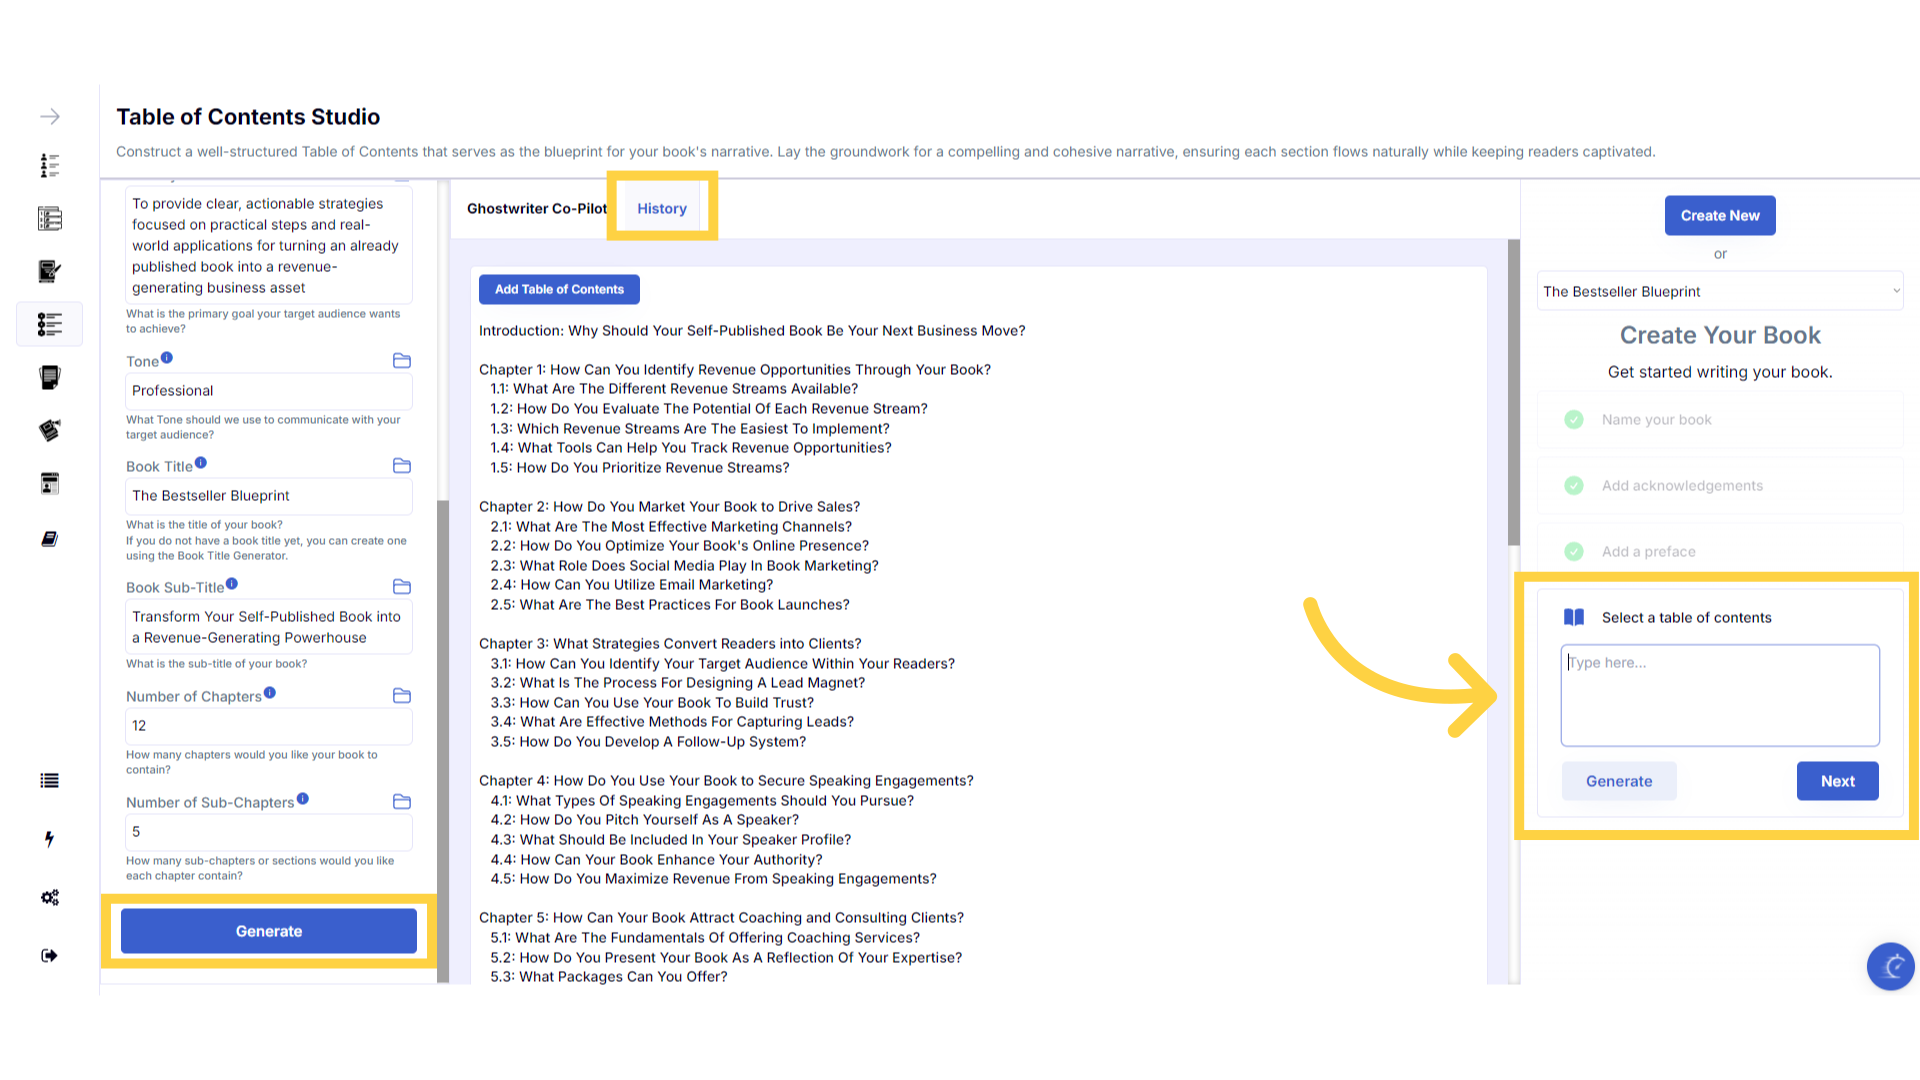Click the lightning bolt sidebar icon
1920x1080 pixels.
[49, 839]
